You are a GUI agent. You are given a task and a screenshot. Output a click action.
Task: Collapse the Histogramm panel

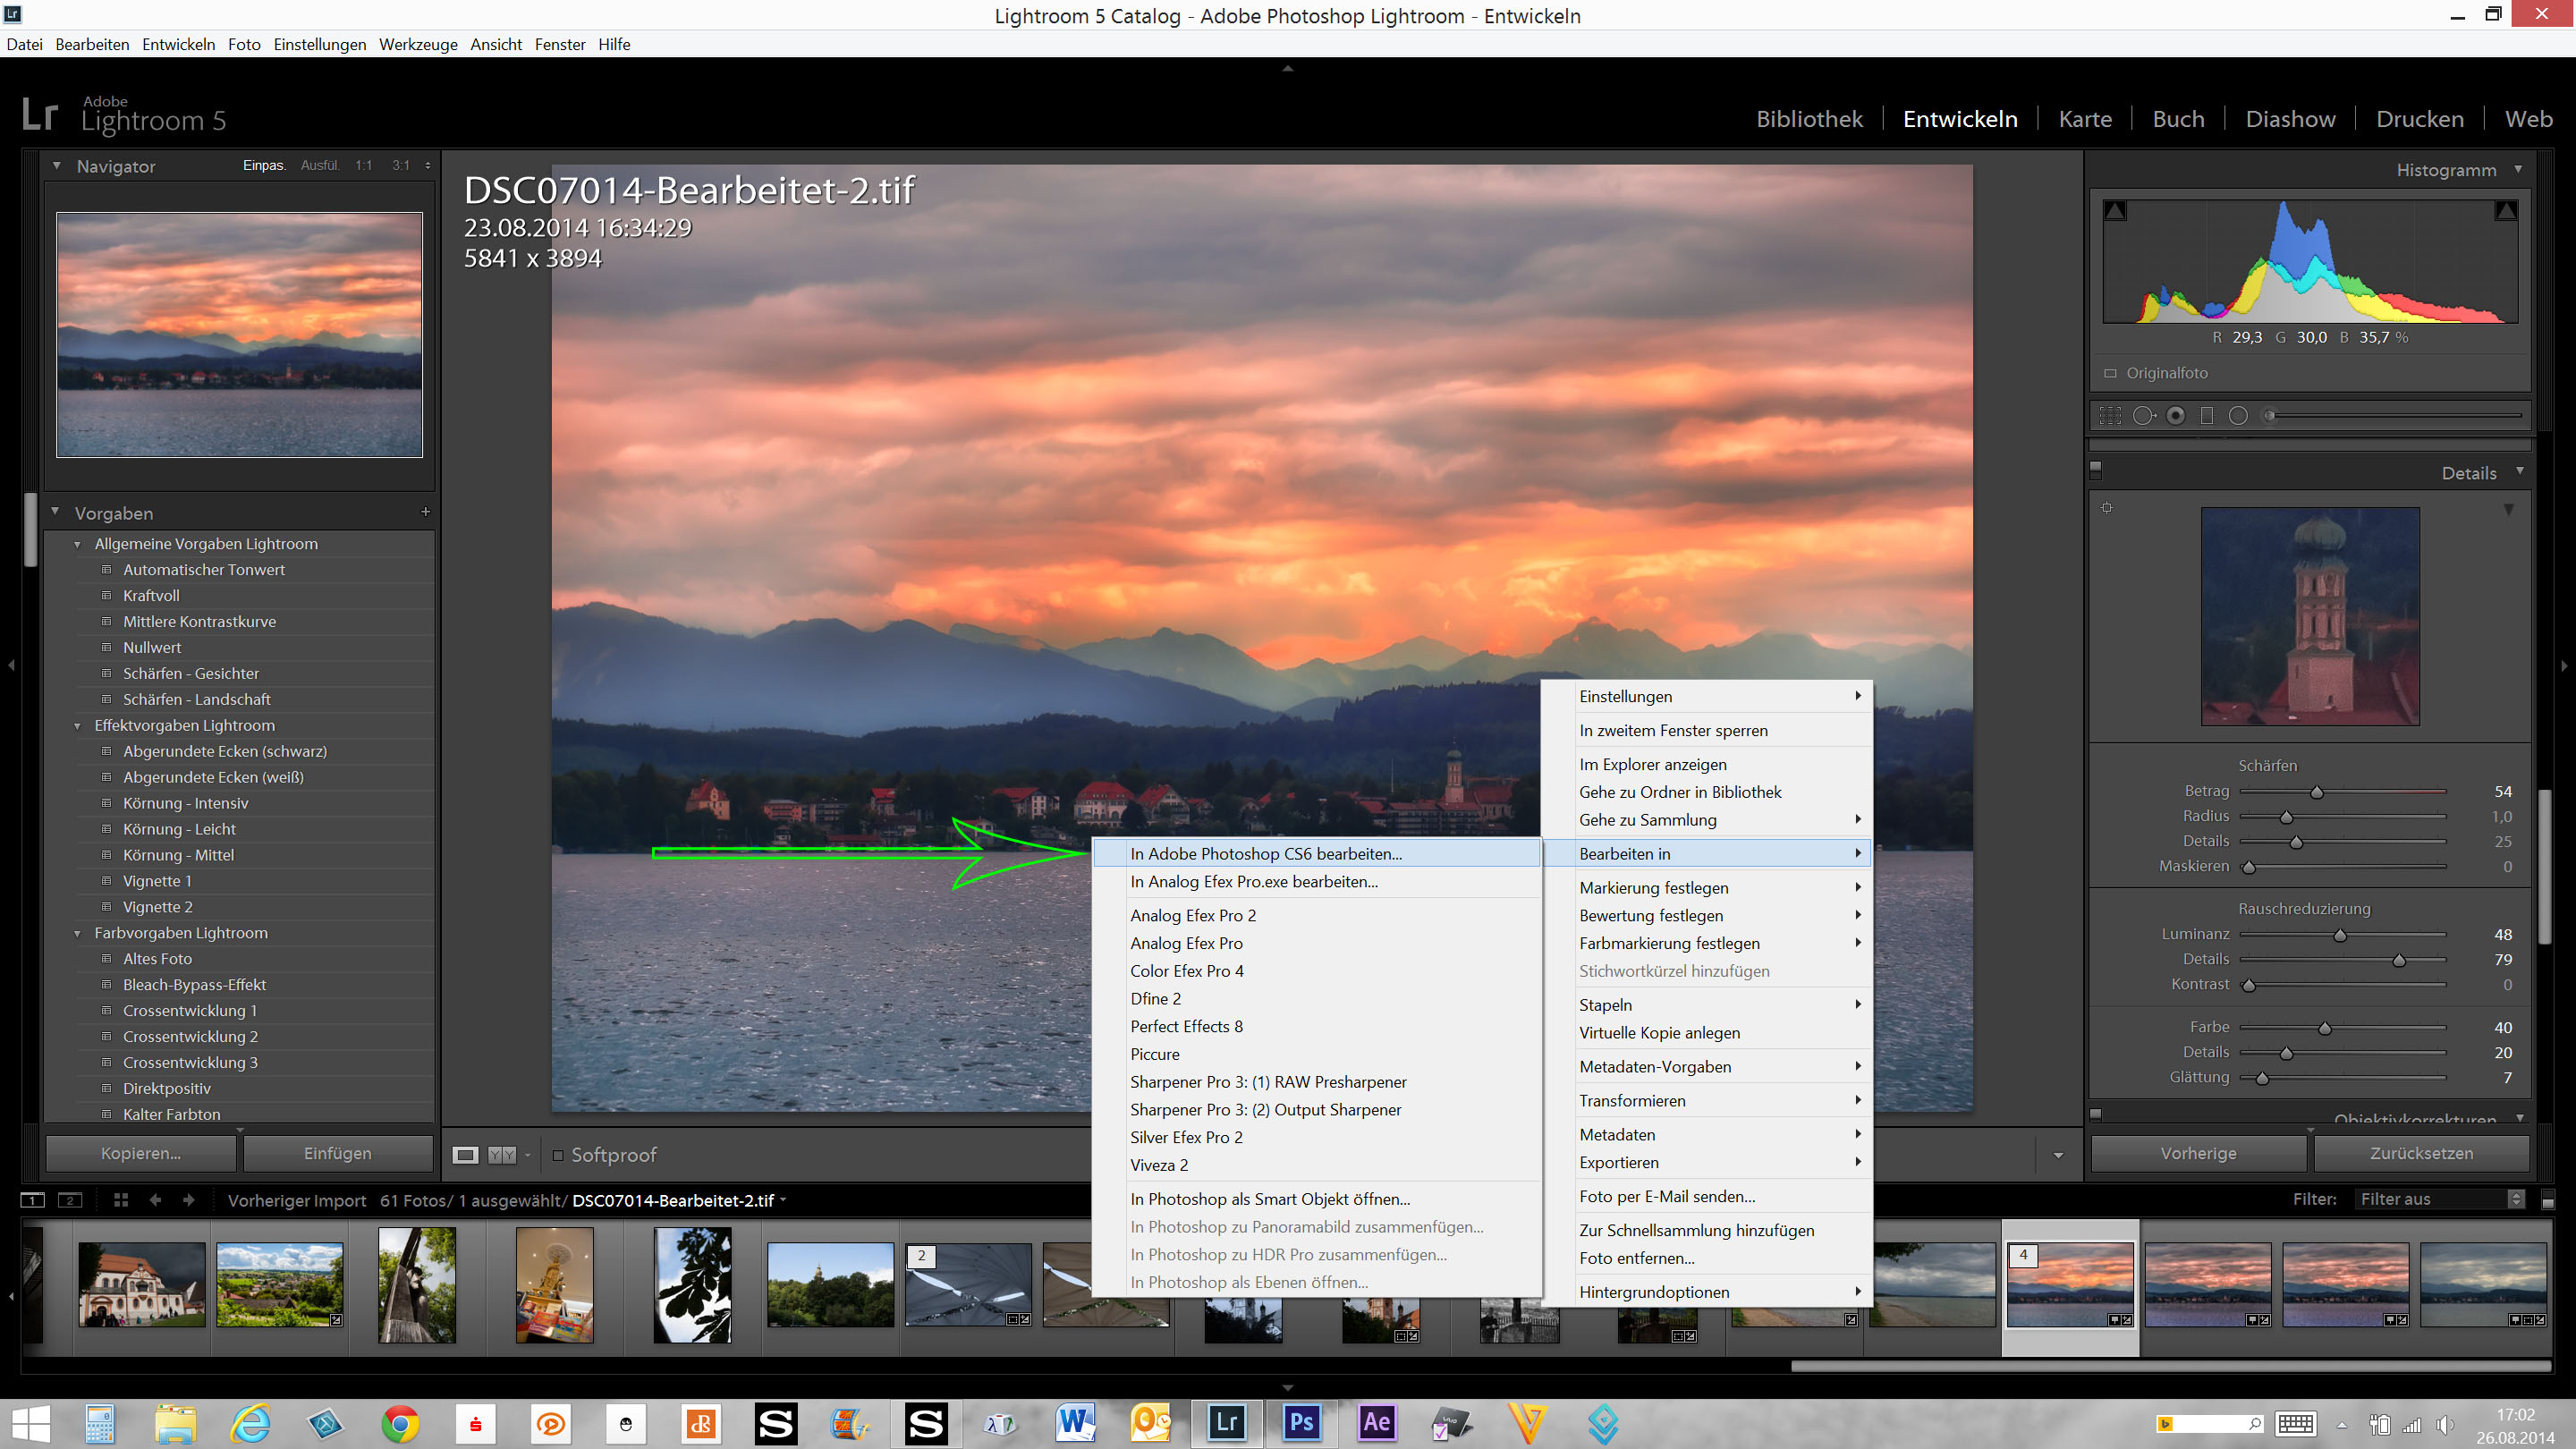pos(2518,169)
